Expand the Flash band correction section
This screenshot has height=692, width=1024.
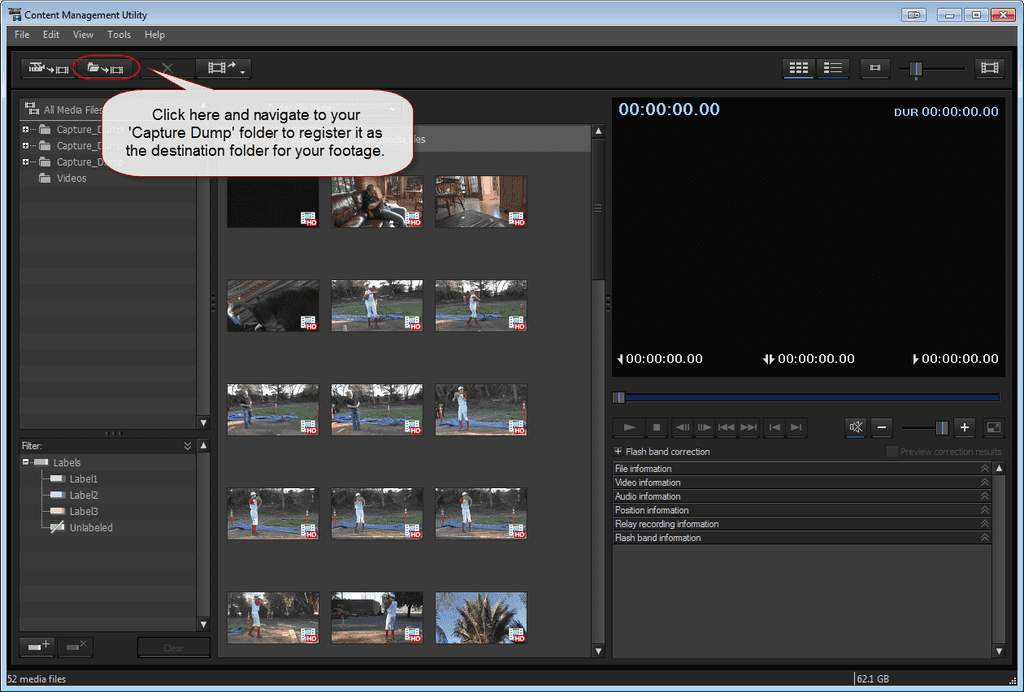(618, 452)
